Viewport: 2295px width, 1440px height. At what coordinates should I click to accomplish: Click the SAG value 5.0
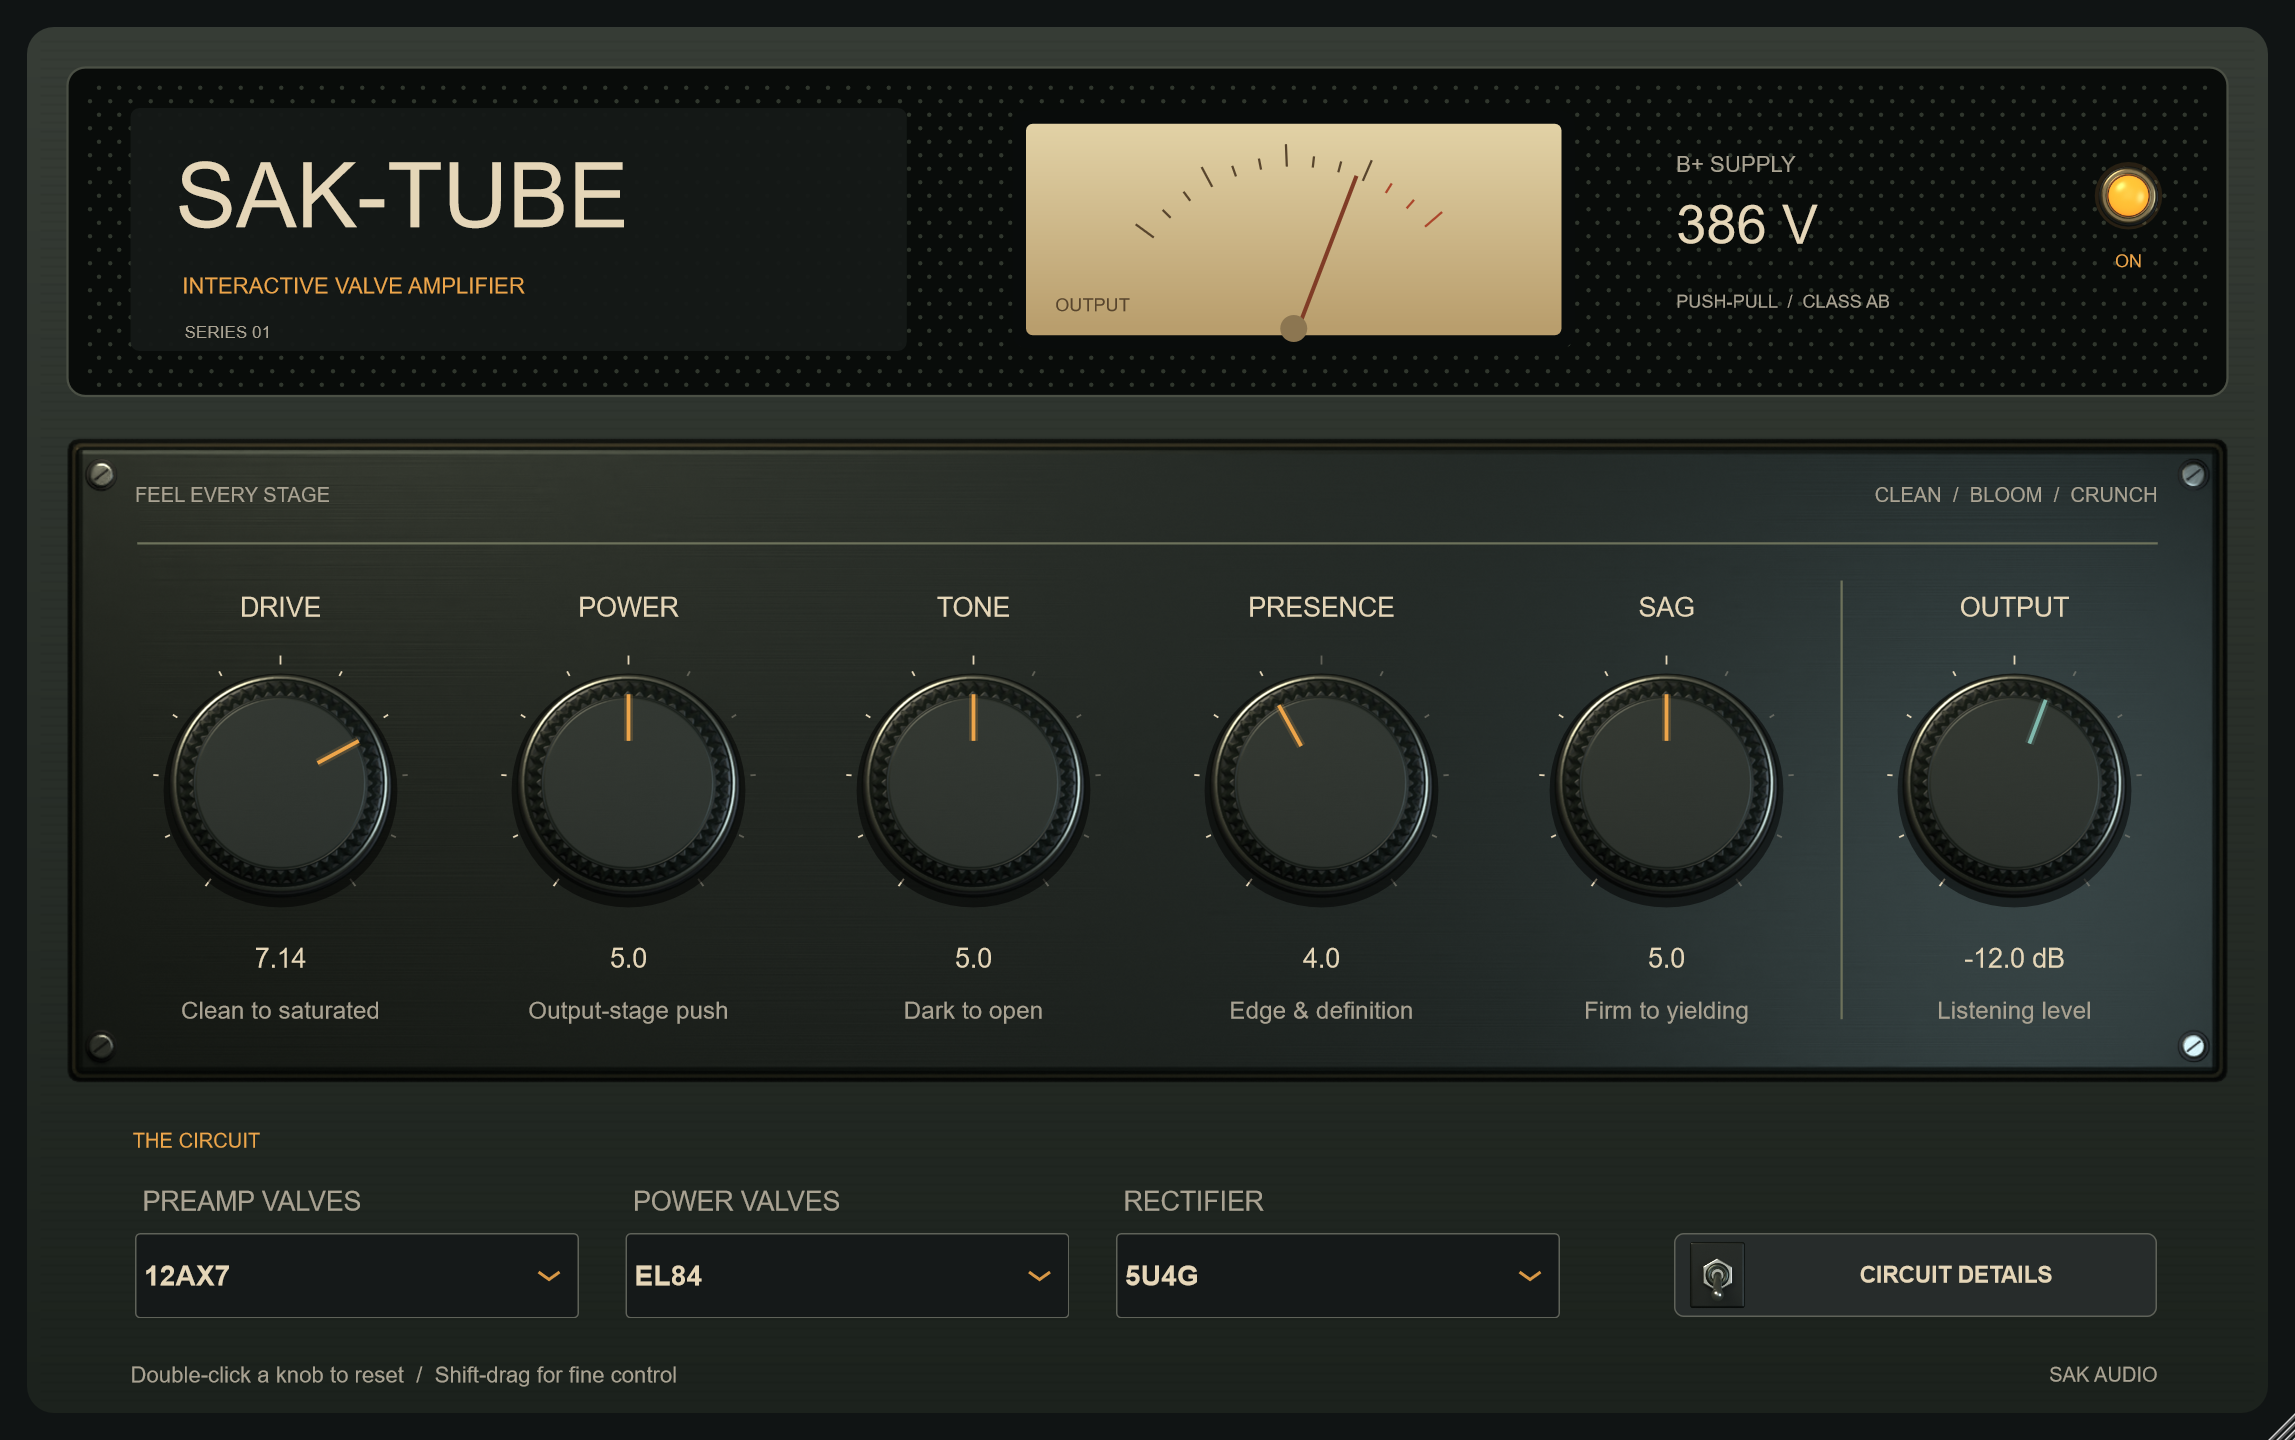(x=1666, y=958)
